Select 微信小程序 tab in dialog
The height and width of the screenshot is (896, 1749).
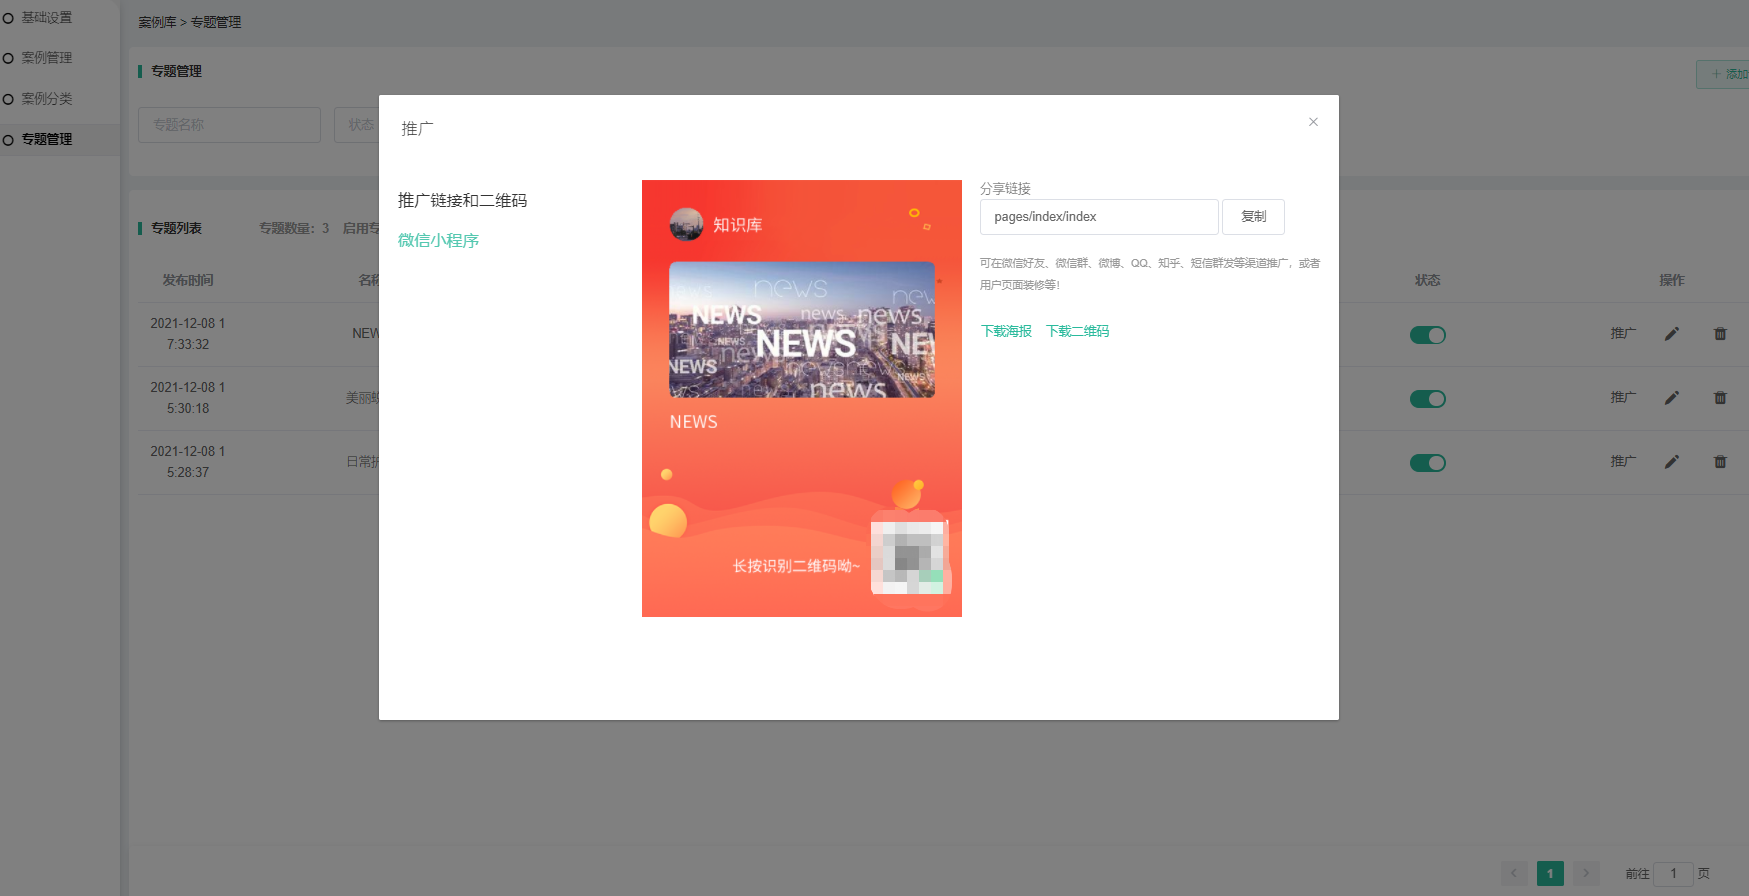click(x=438, y=240)
